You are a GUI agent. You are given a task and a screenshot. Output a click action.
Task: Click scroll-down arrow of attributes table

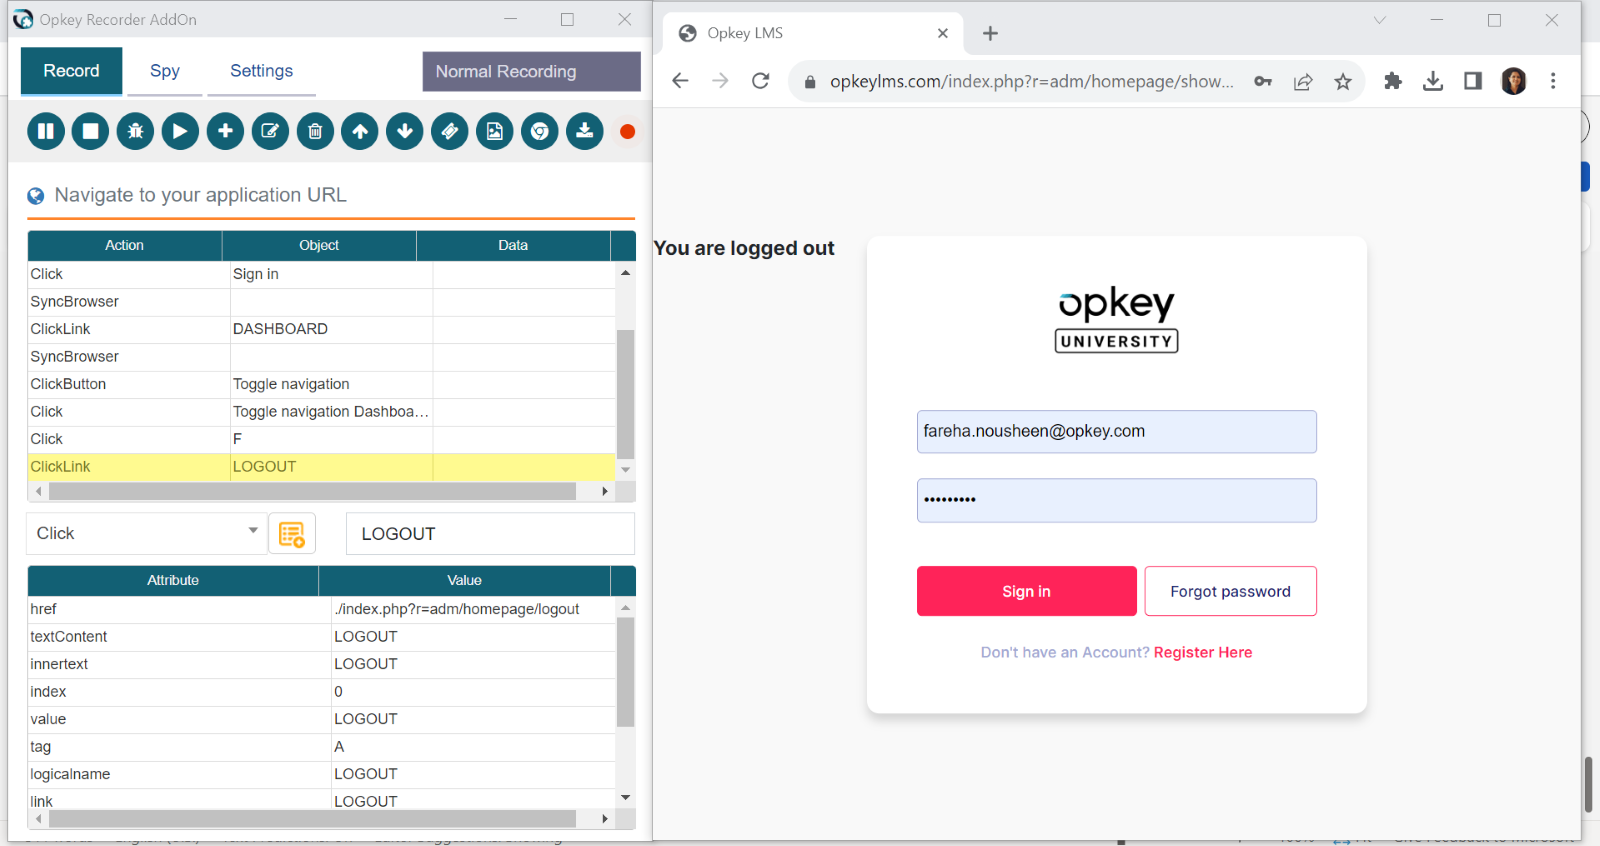(x=626, y=798)
